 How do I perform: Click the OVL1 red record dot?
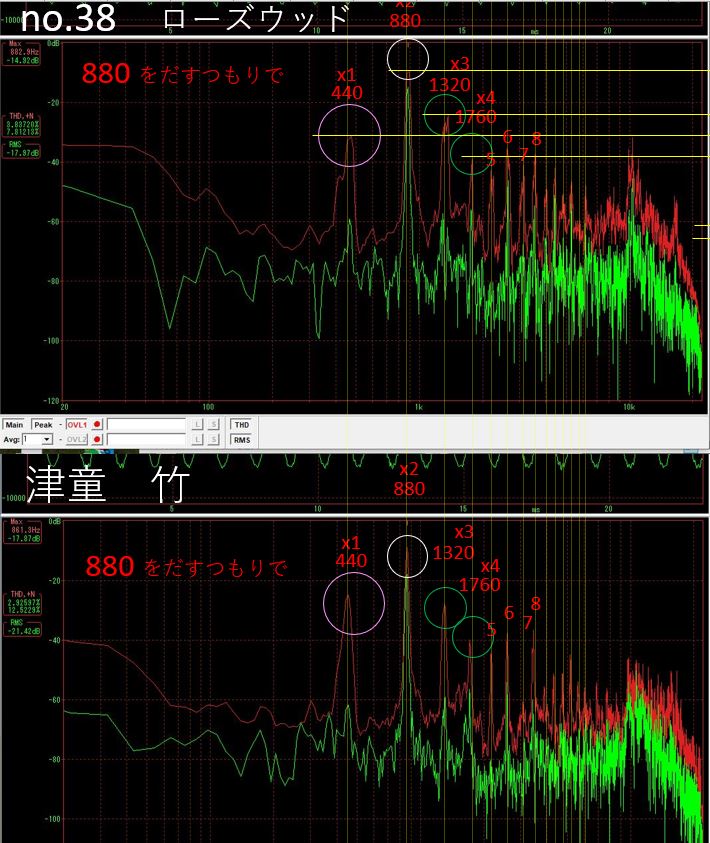(97, 424)
